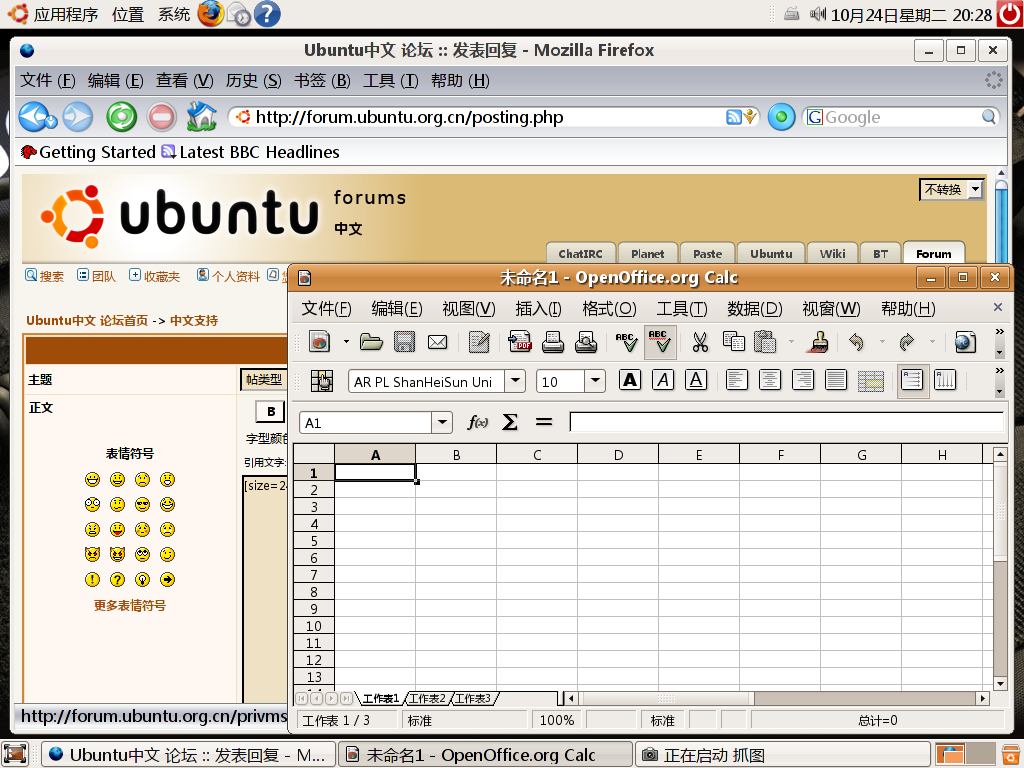Show more standard toolbar buttons in Calc
1024x768 pixels.
[x=999, y=332]
